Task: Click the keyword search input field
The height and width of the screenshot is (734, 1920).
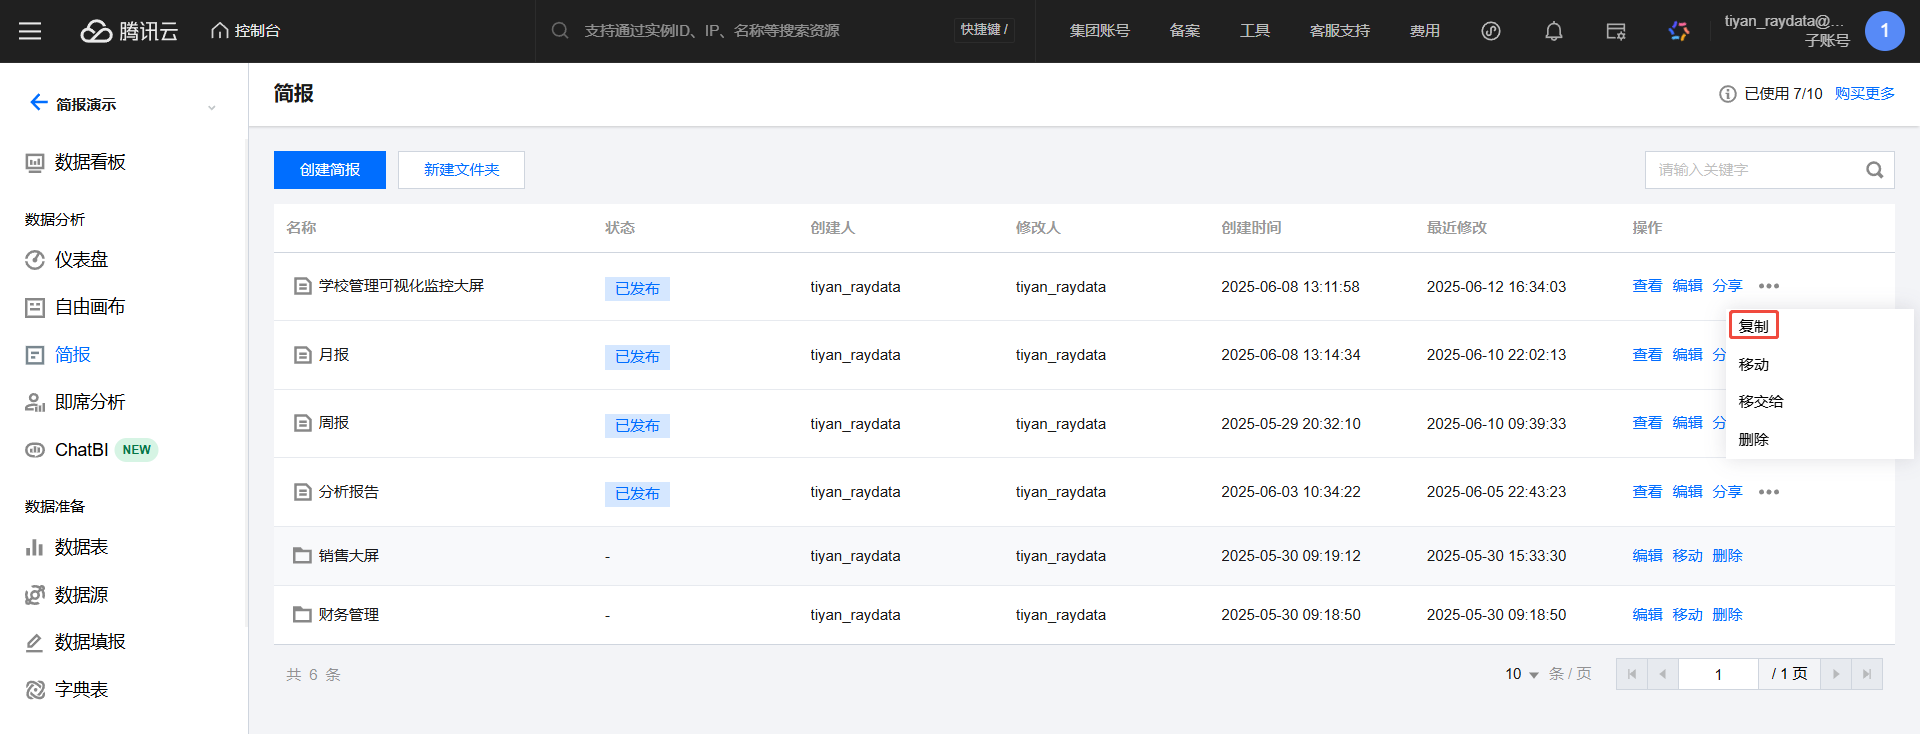Action: 1750,170
